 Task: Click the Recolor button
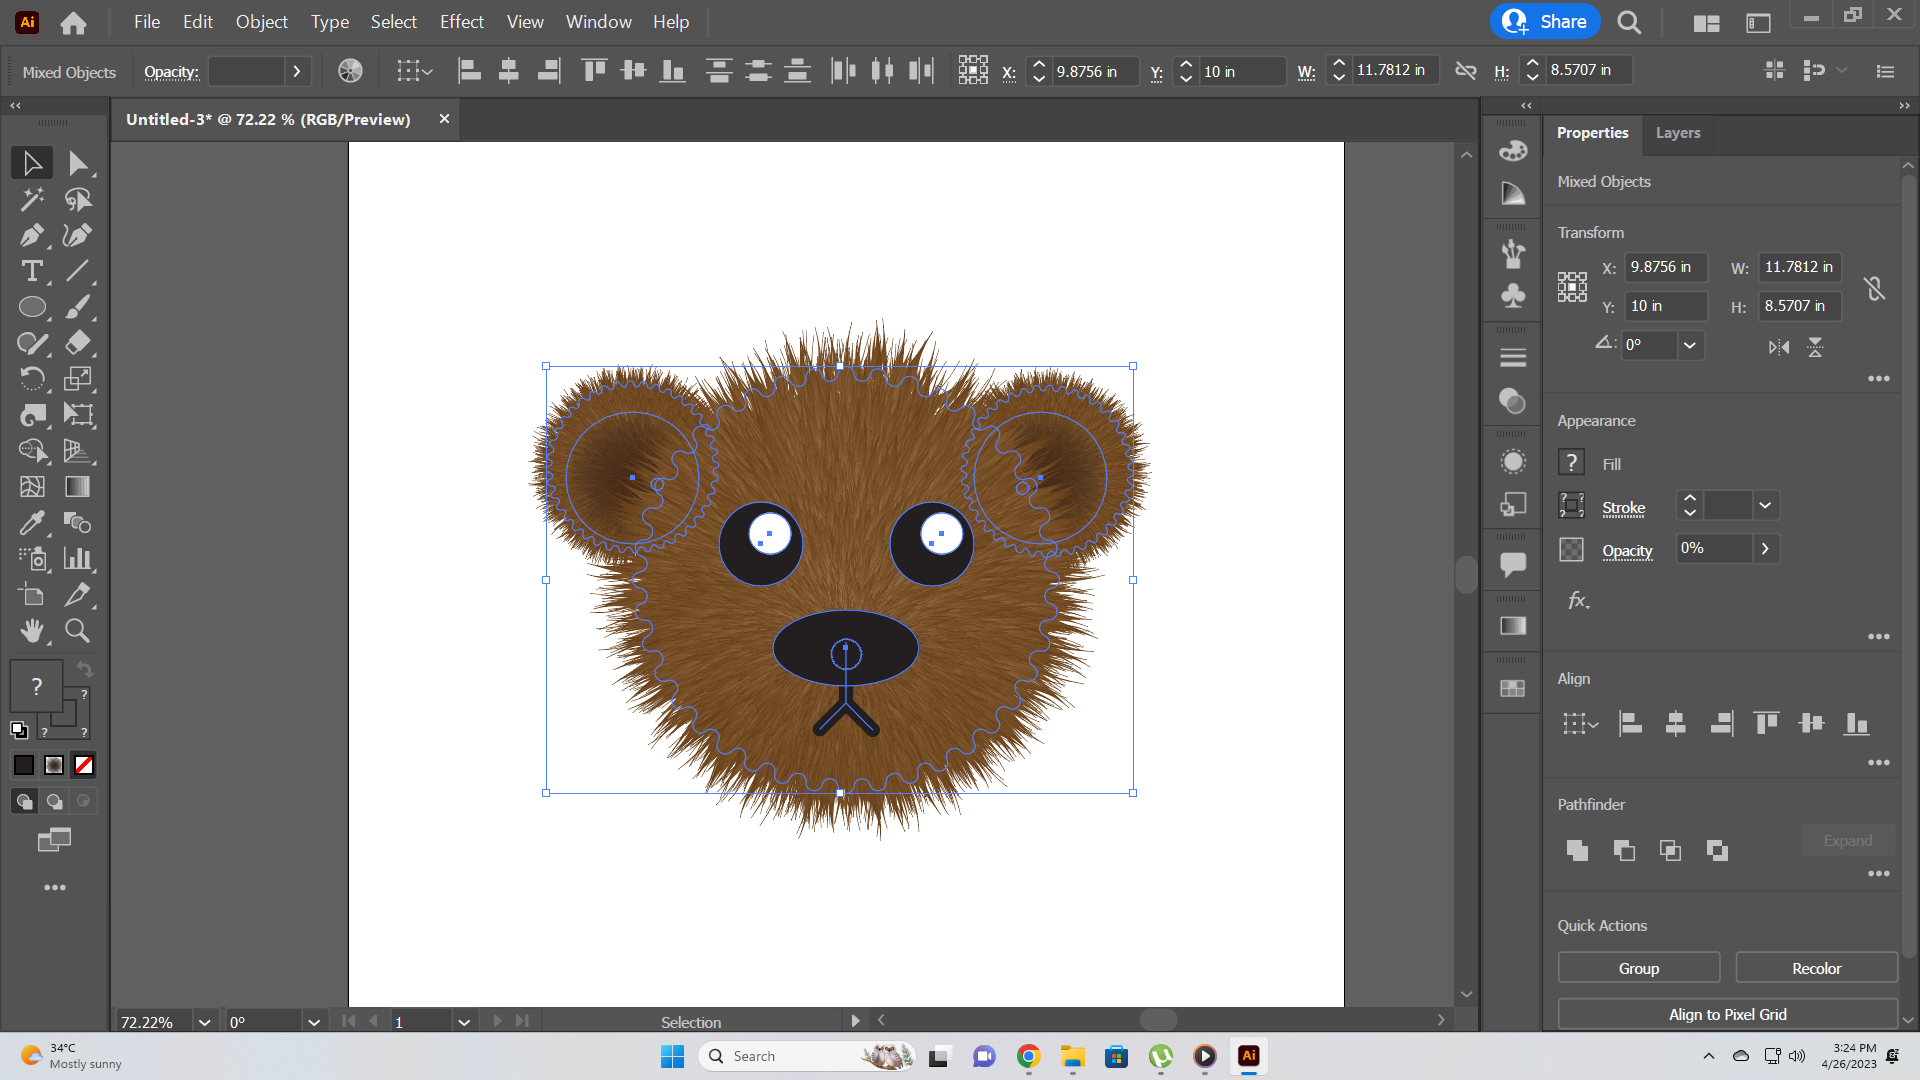click(1816, 968)
